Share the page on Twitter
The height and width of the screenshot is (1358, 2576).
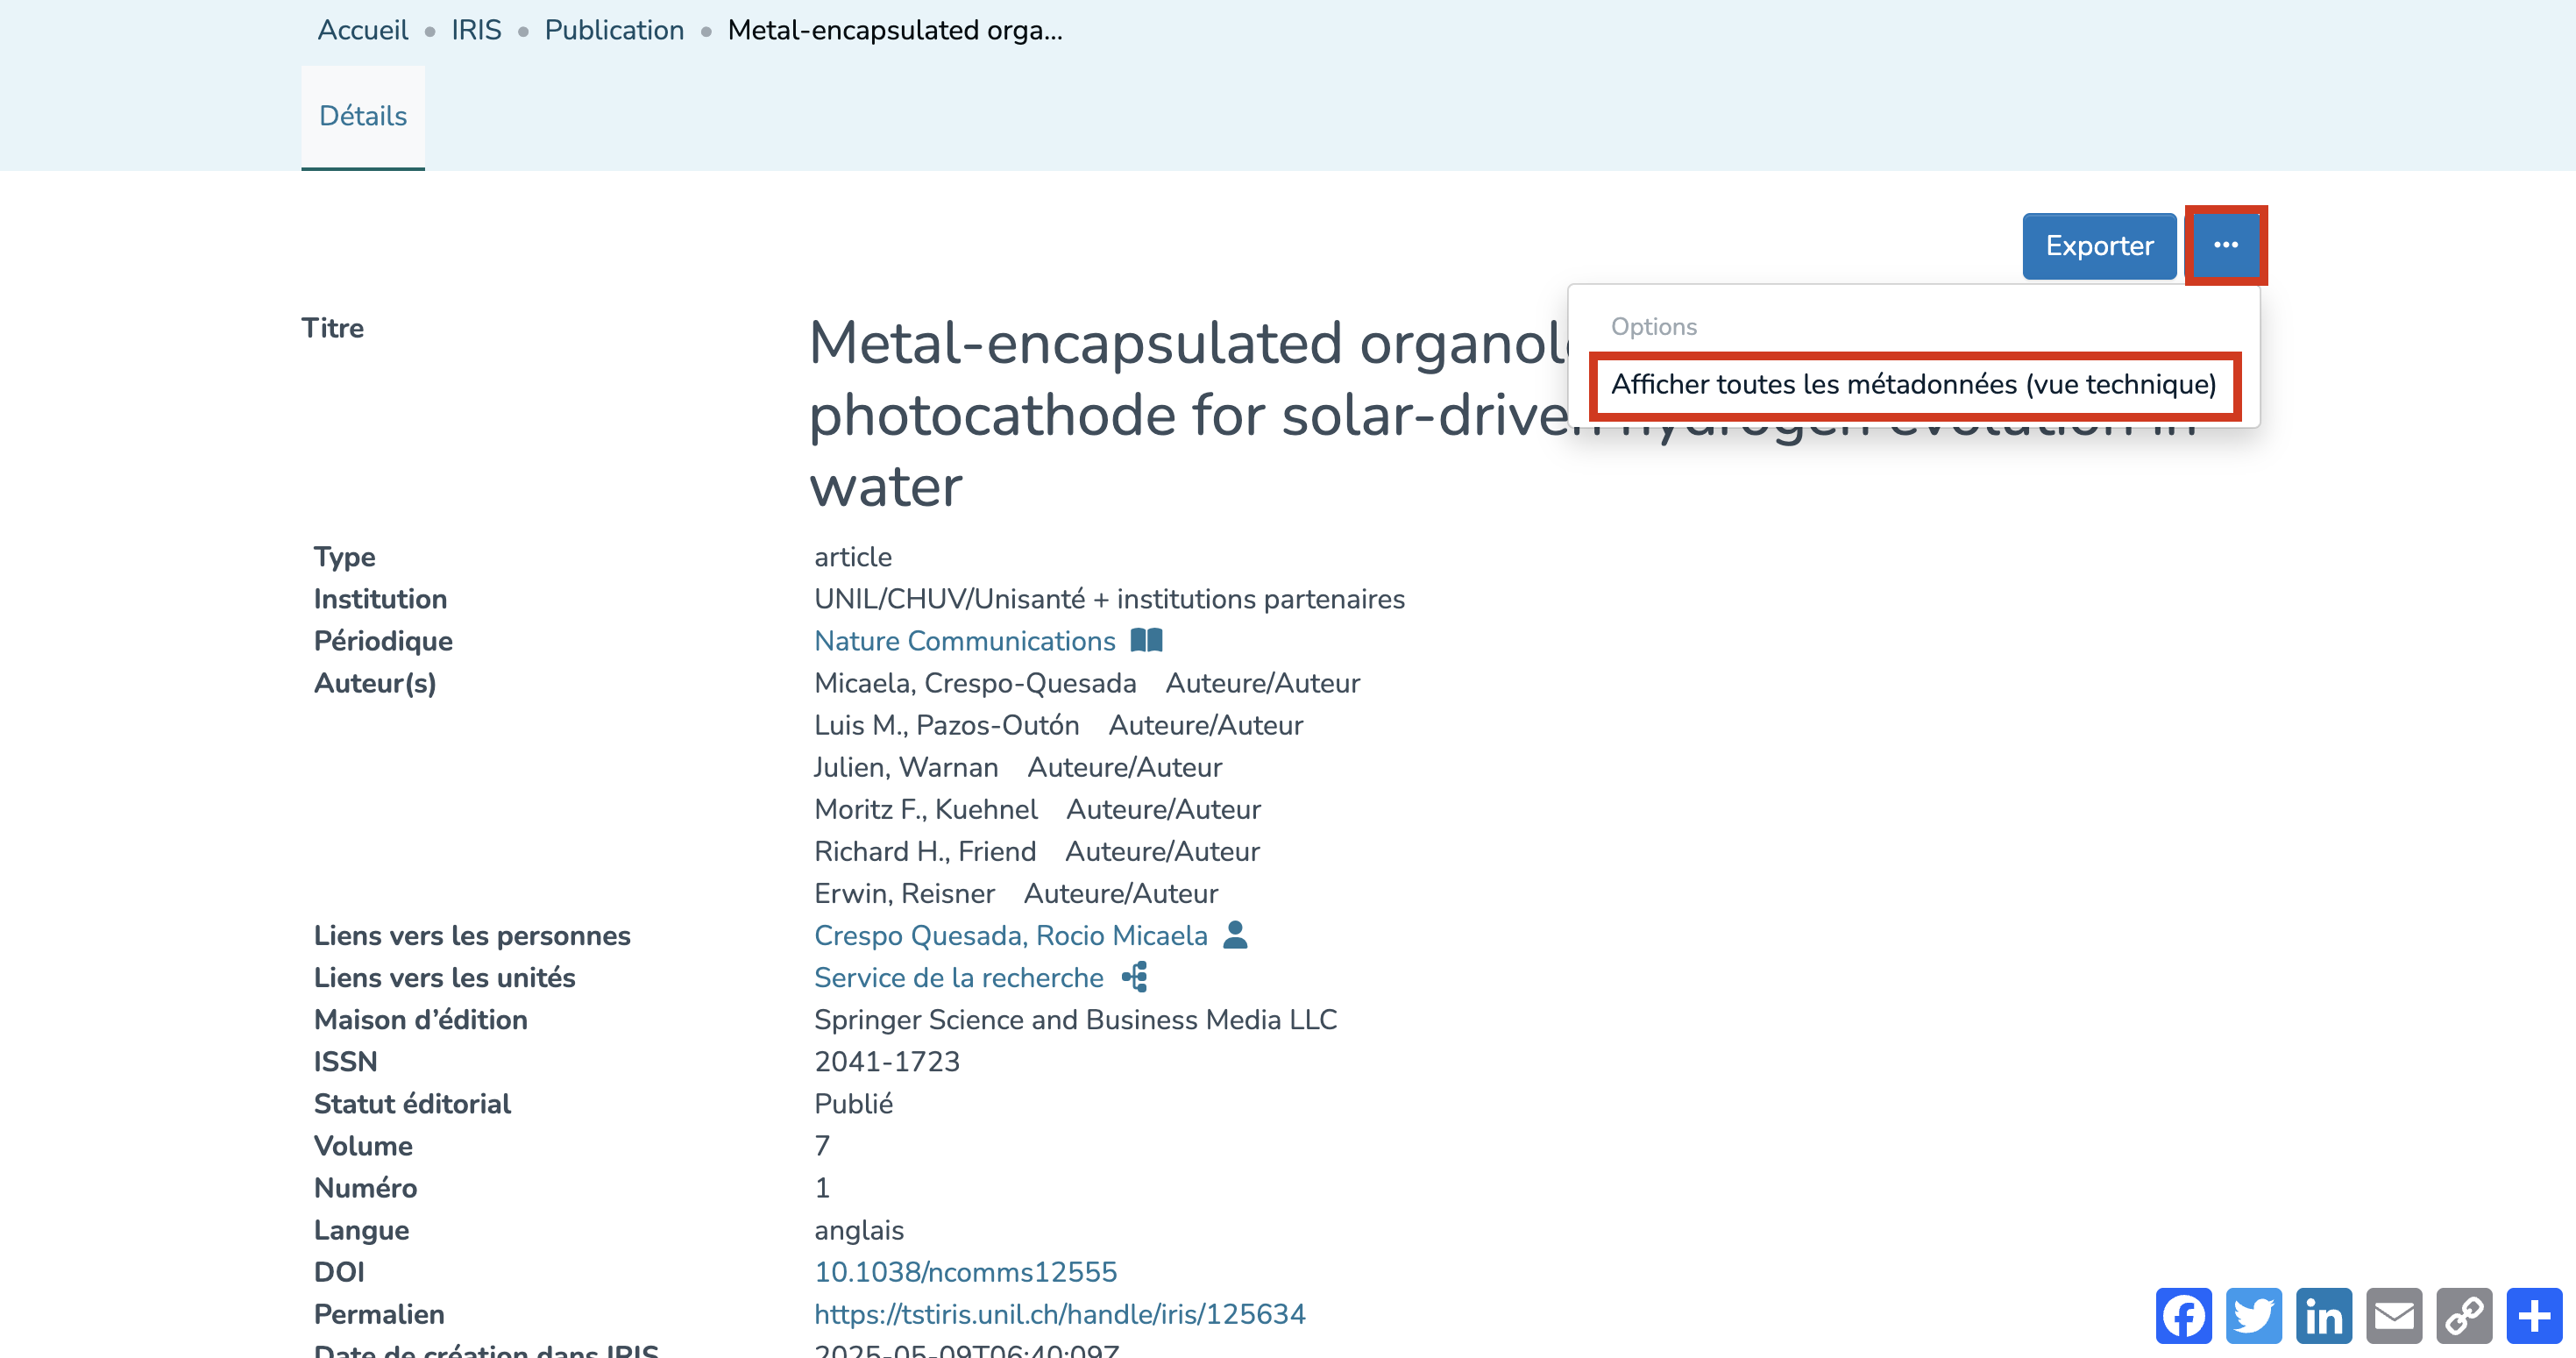point(2253,1315)
